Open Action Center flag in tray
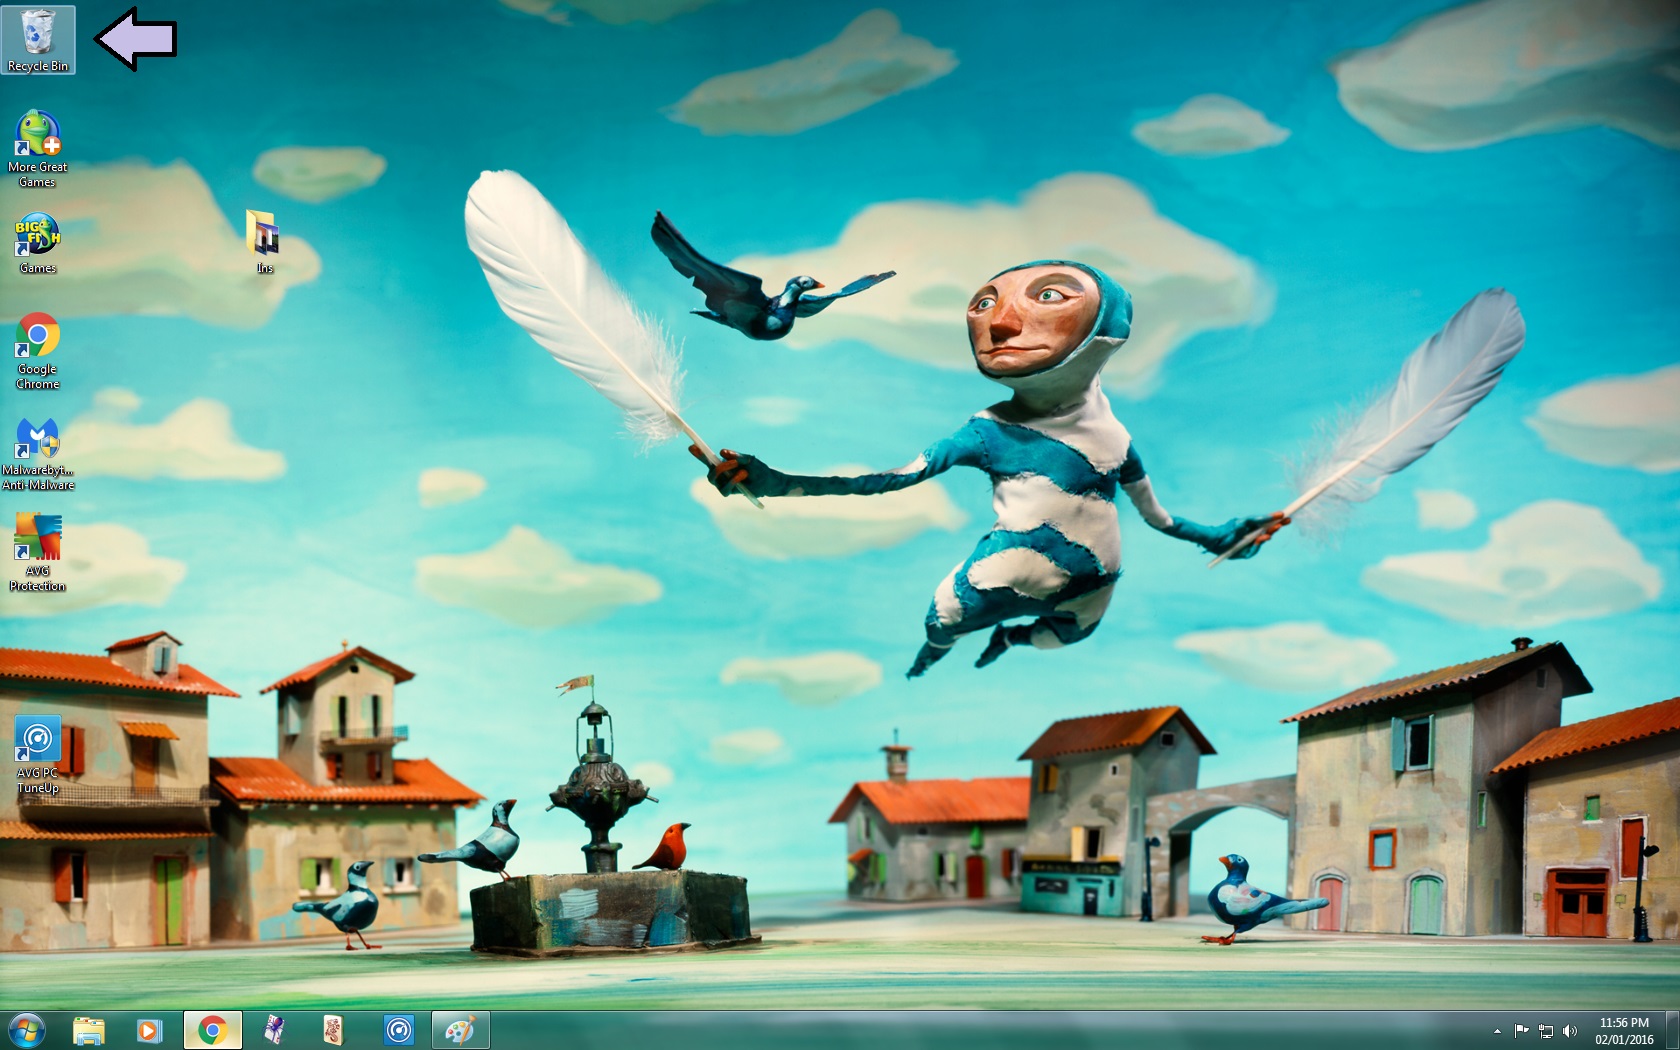Screen dimensions: 1680x1050 point(1521,1031)
